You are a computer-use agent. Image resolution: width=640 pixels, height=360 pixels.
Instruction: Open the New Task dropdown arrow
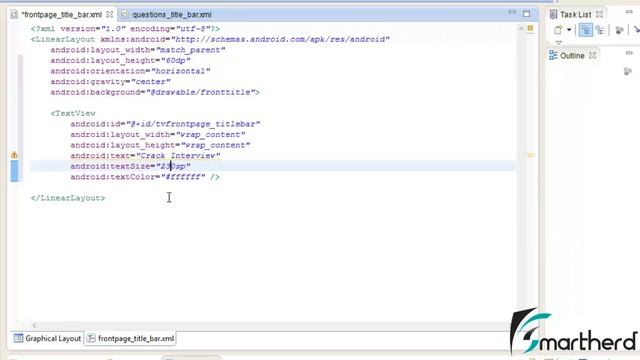(569, 30)
